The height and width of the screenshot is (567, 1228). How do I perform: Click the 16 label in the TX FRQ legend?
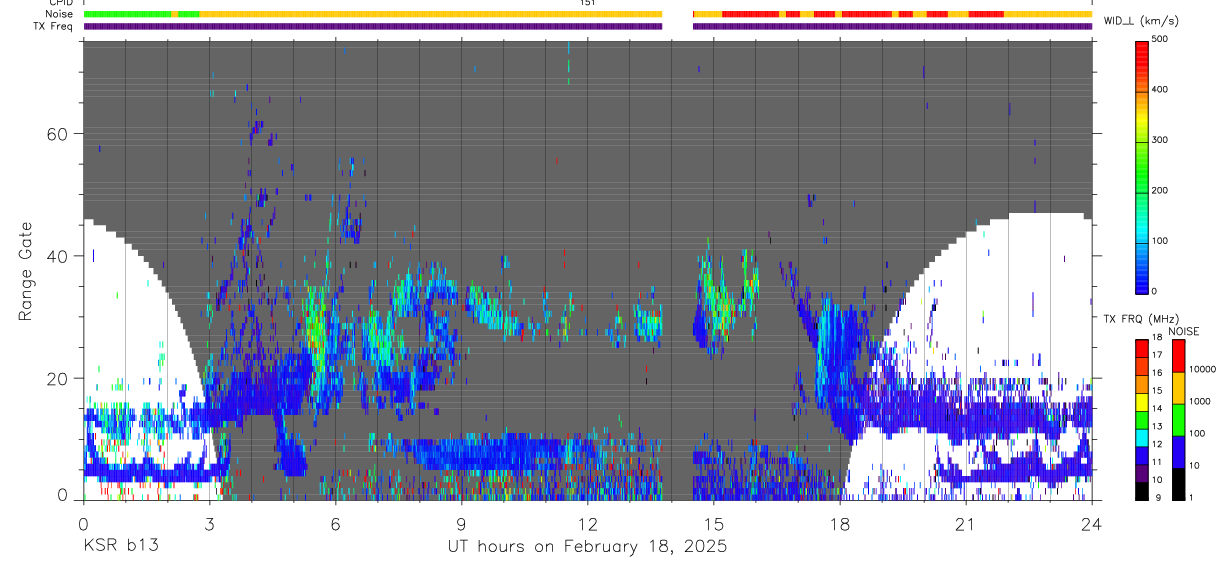coord(1157,373)
